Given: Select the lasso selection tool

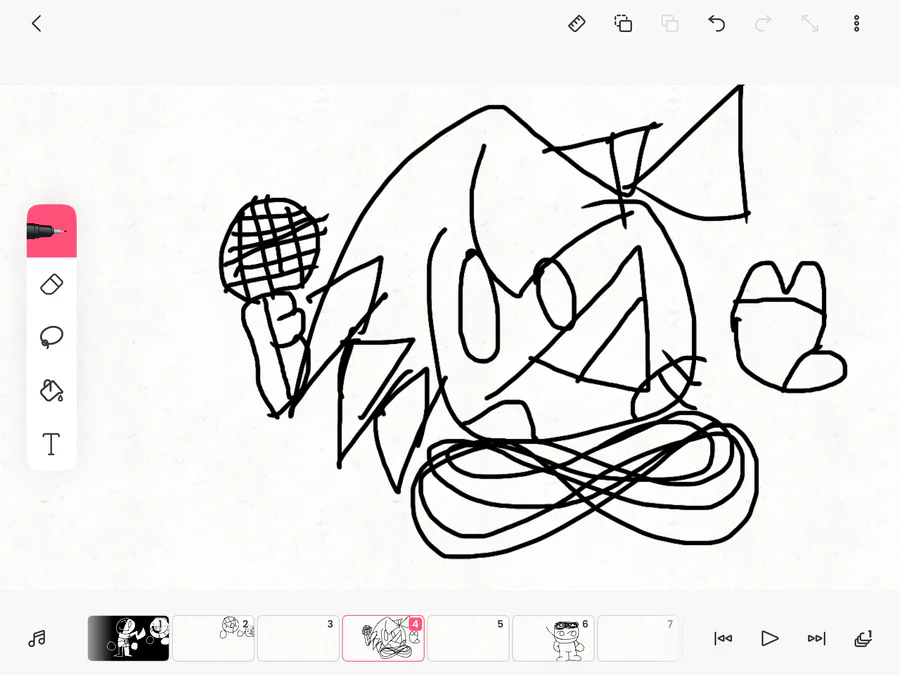Looking at the screenshot, I should point(52,337).
